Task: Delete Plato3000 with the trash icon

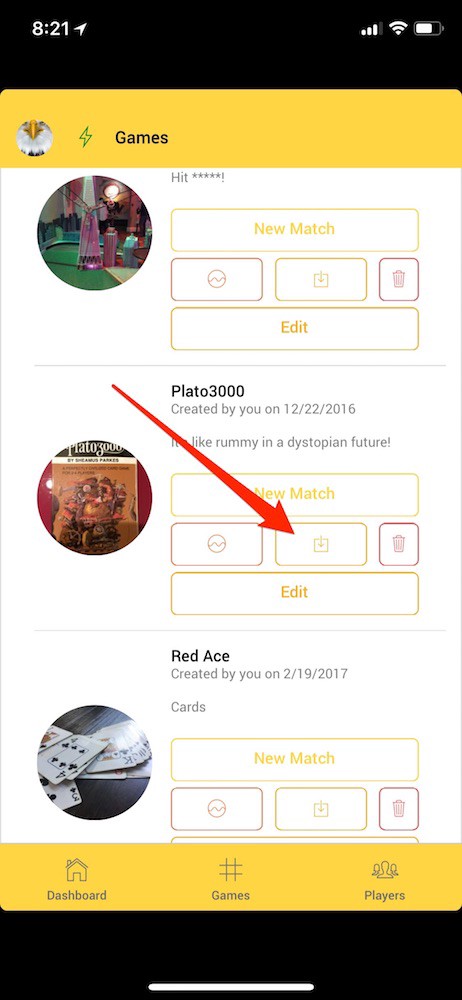Action: (x=399, y=544)
